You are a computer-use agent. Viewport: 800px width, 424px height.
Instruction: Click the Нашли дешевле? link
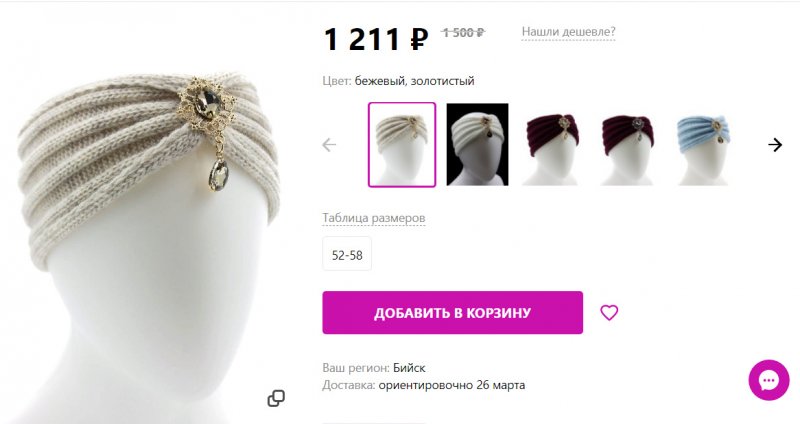coord(568,32)
